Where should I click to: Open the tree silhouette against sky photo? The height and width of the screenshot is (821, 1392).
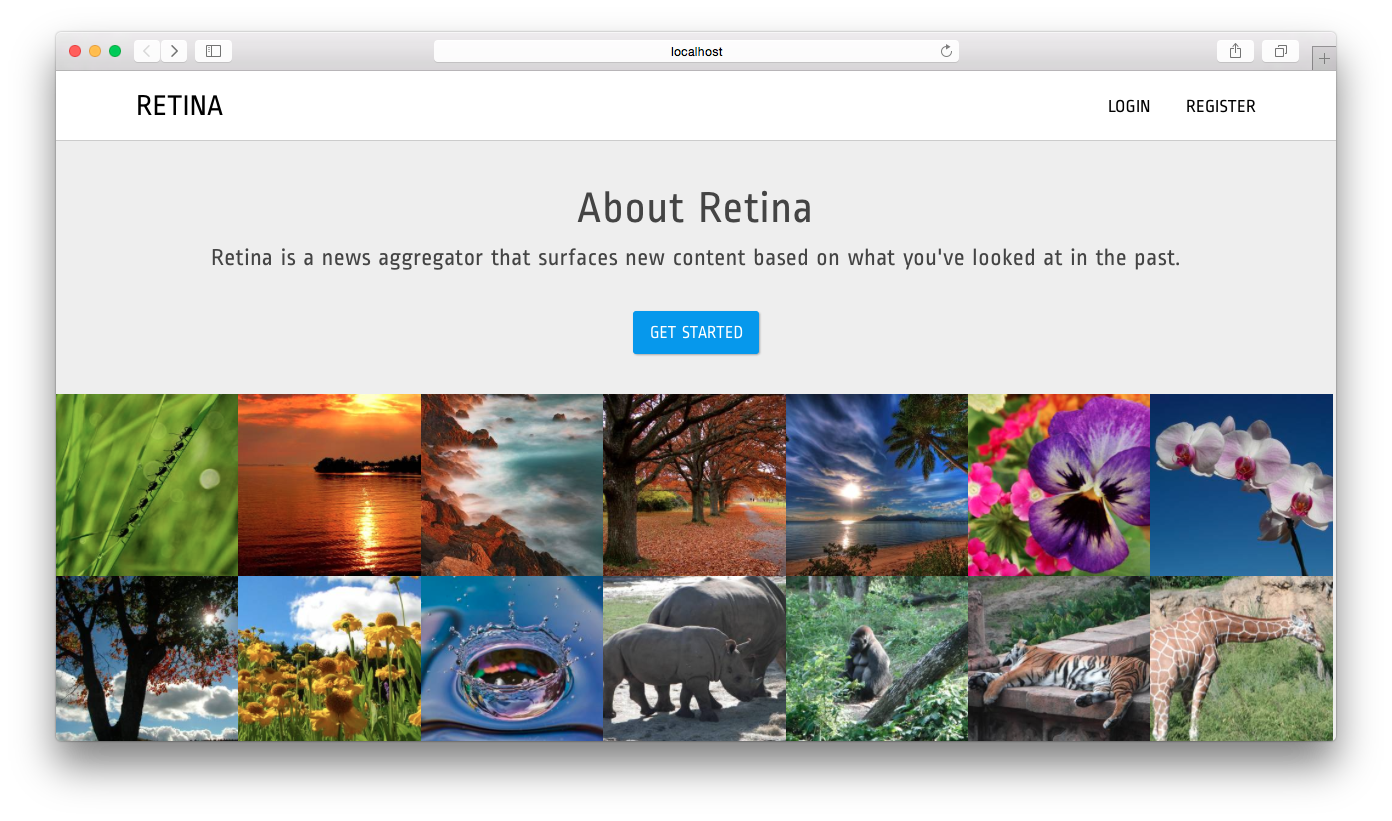click(x=147, y=658)
